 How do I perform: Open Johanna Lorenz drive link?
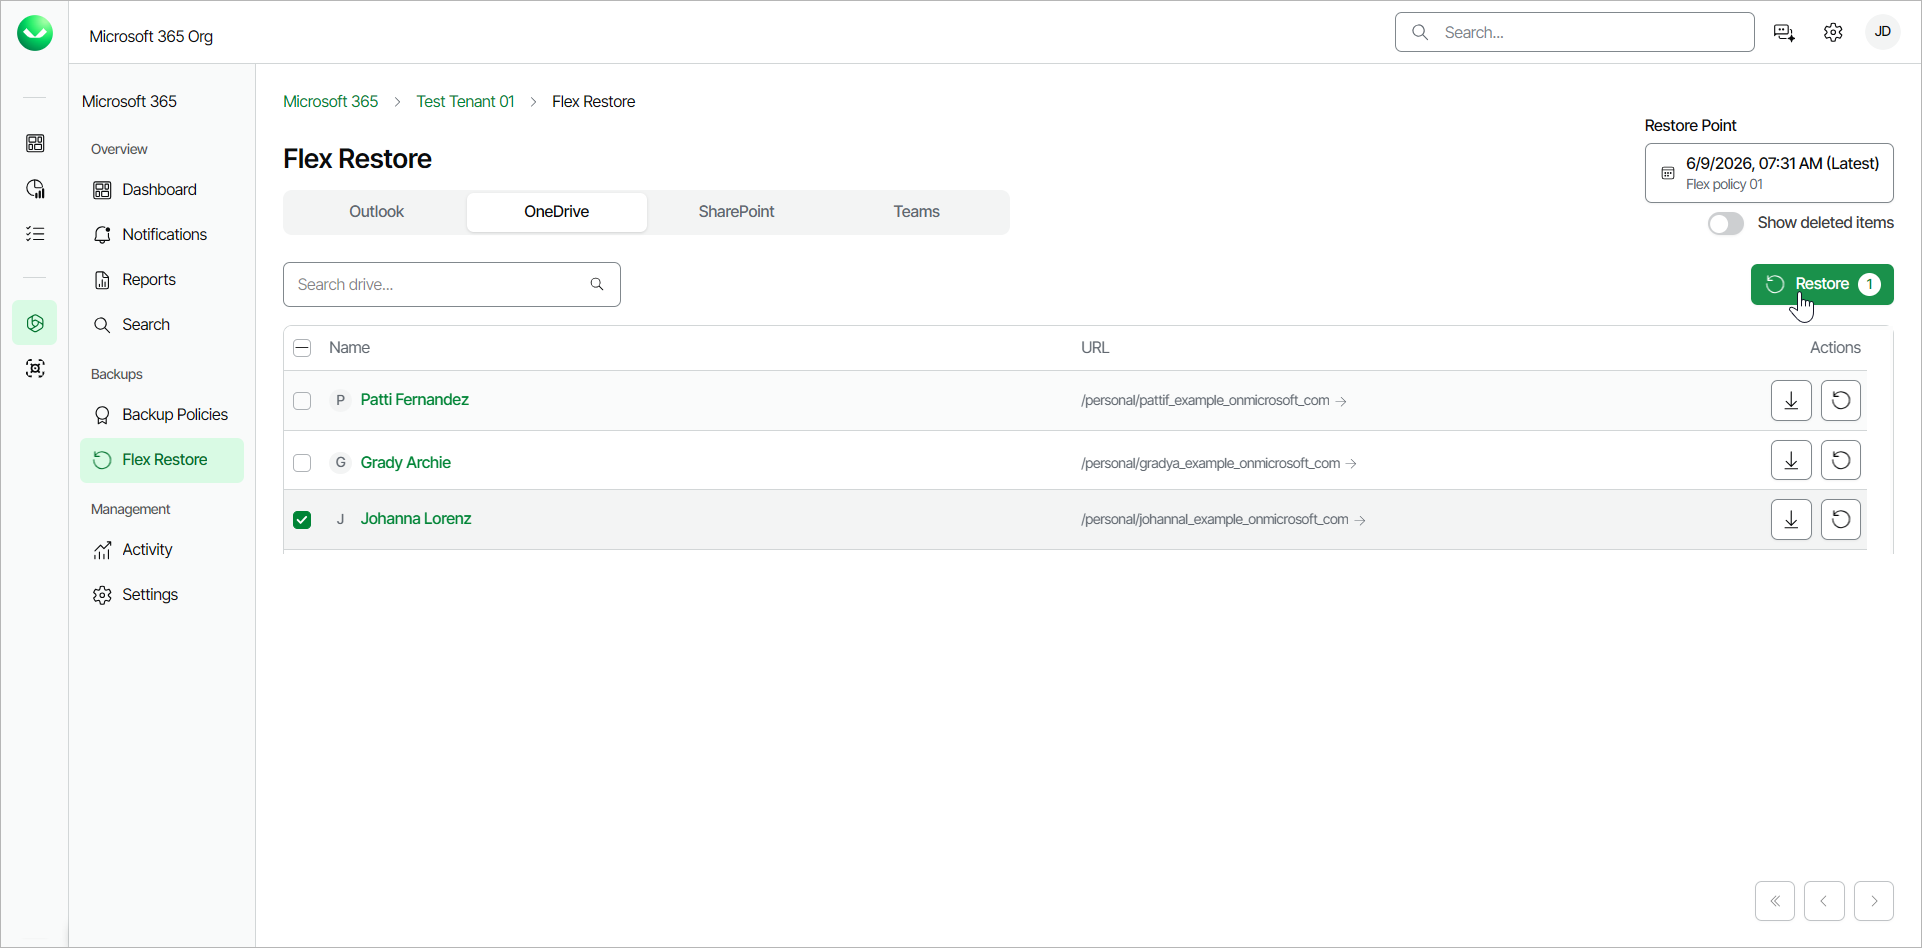point(415,519)
